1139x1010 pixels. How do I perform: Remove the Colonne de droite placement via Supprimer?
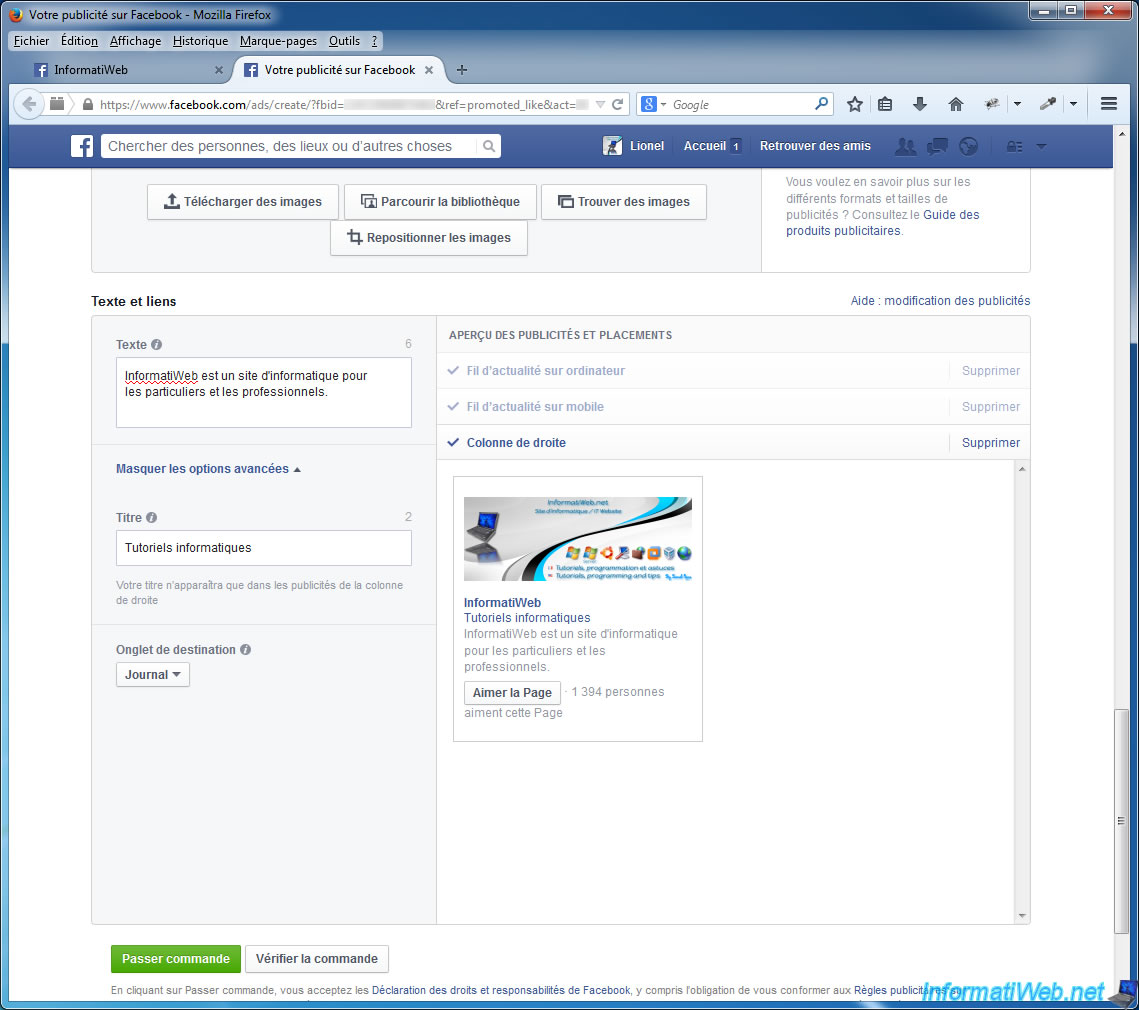[x=991, y=443]
